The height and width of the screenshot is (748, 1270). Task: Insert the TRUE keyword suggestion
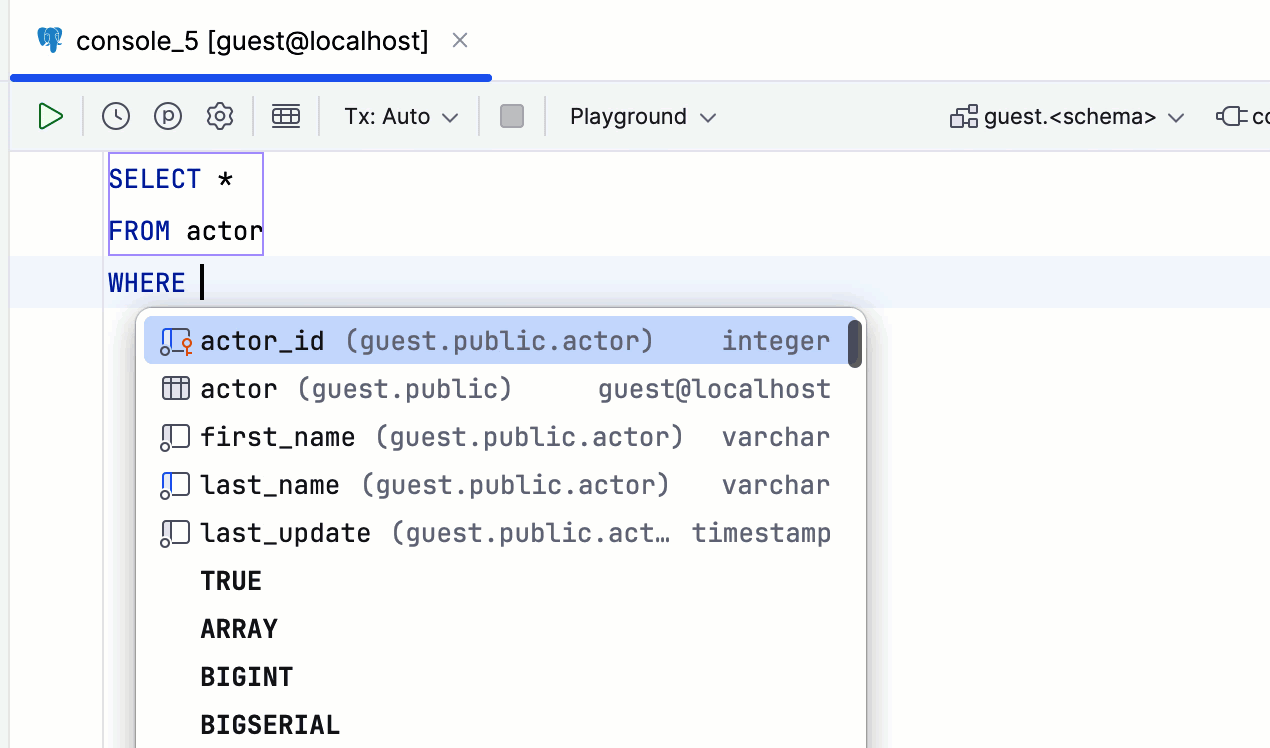pyautogui.click(x=231, y=582)
